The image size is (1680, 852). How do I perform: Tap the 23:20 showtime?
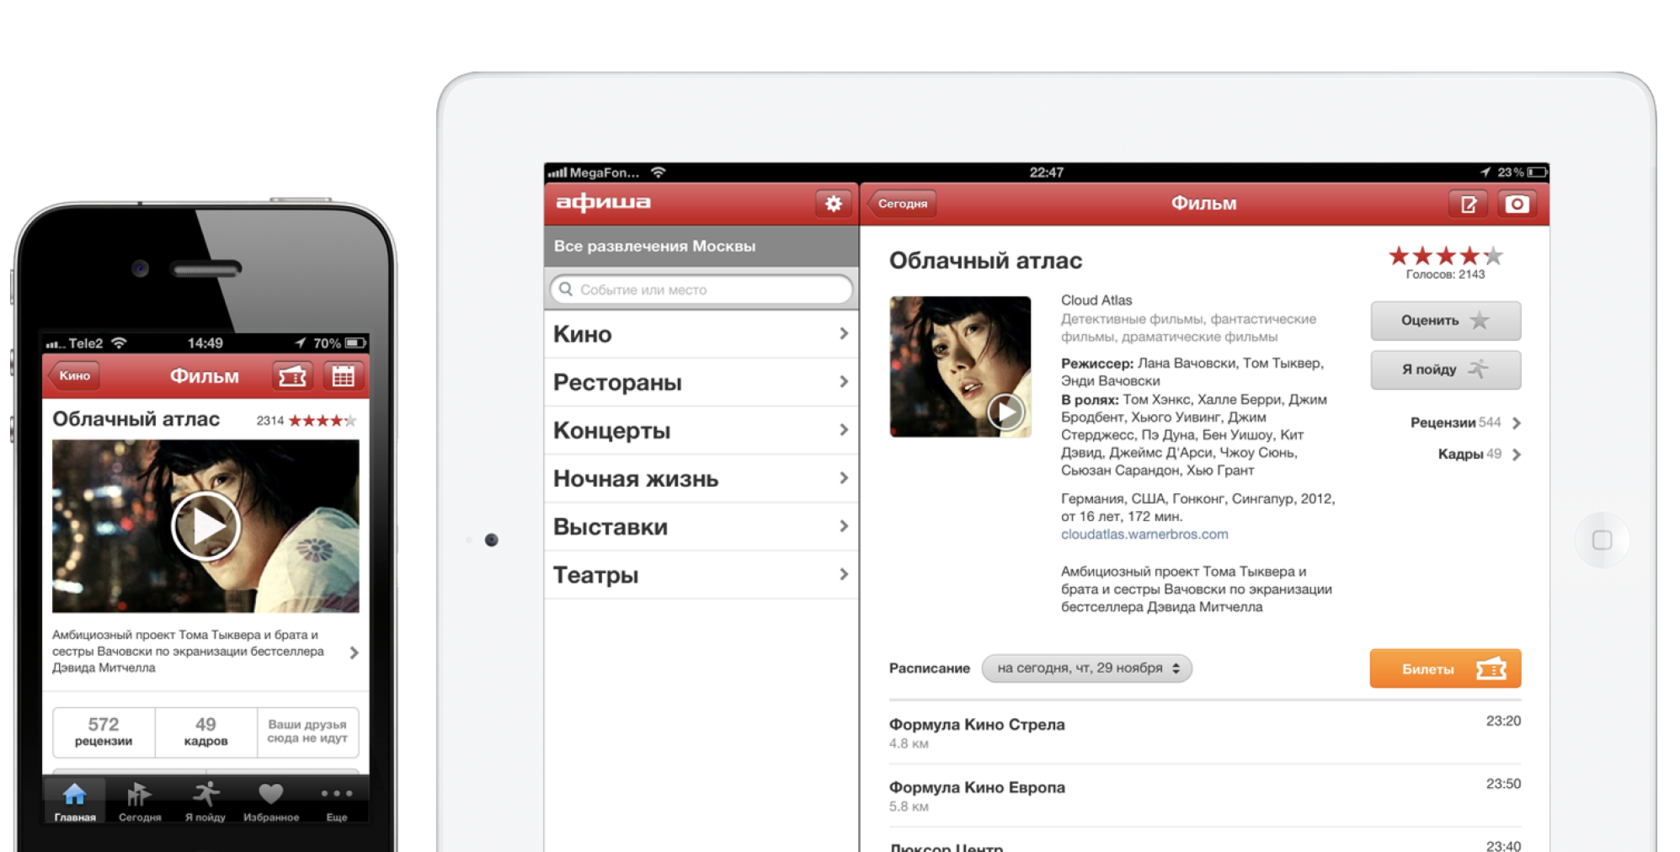pyautogui.click(x=1503, y=721)
